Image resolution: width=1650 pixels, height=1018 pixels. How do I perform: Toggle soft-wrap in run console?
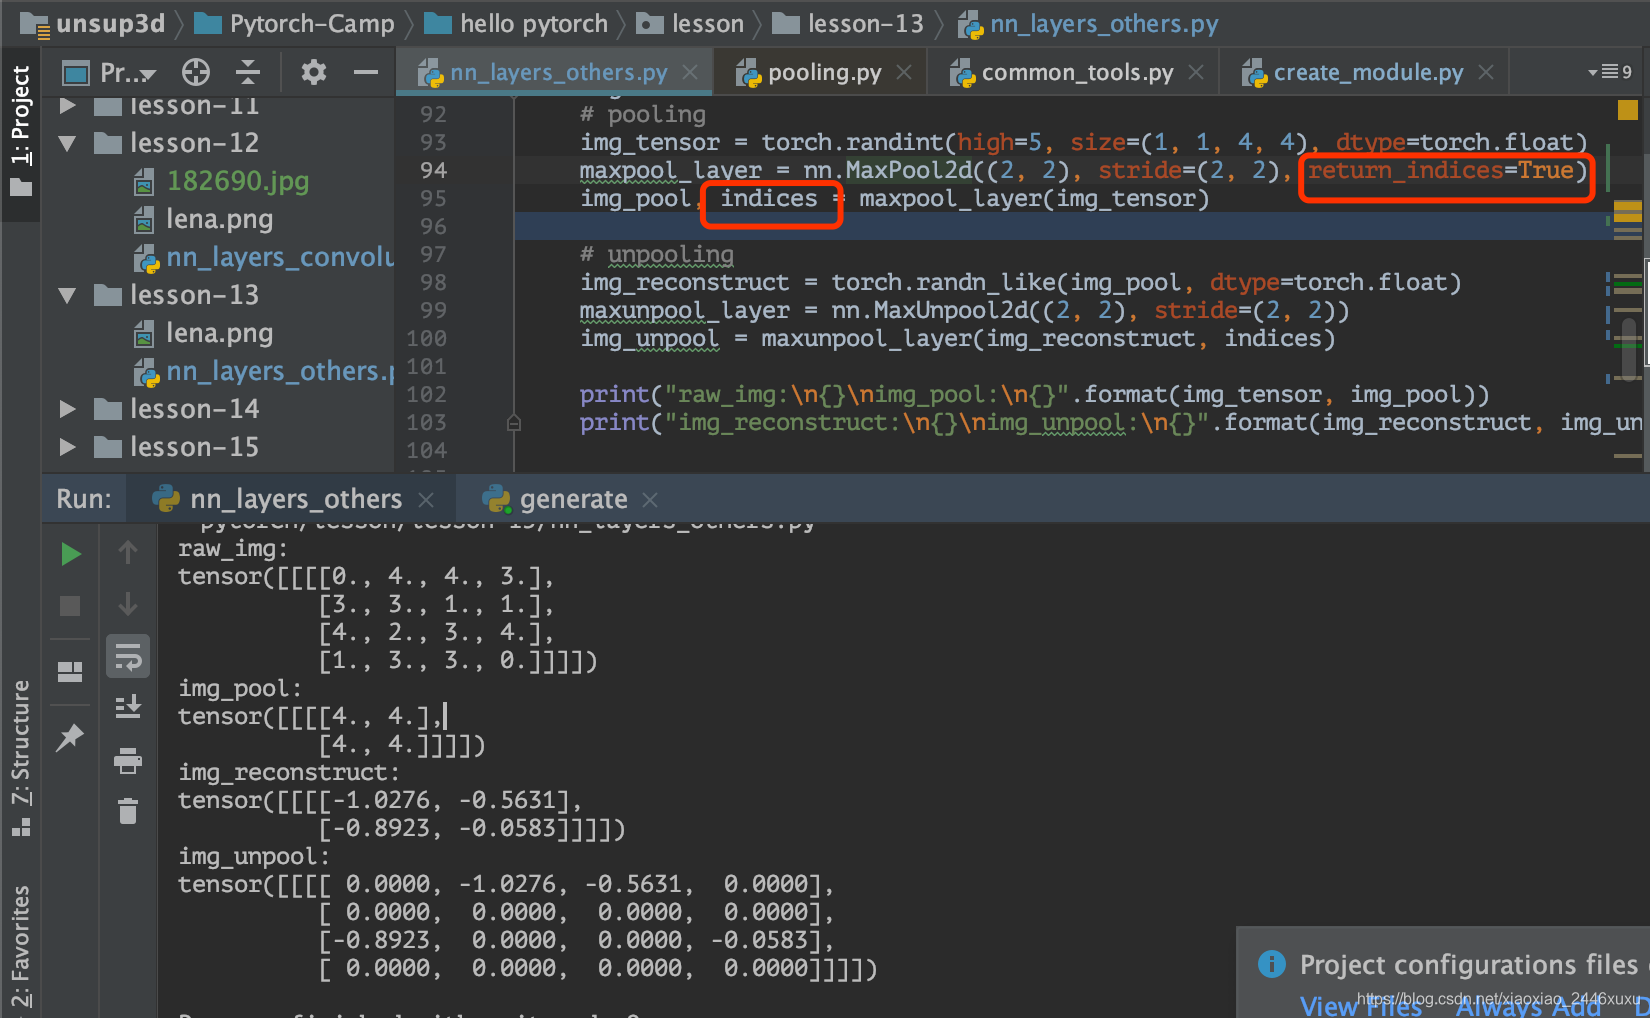pyautogui.click(x=128, y=657)
